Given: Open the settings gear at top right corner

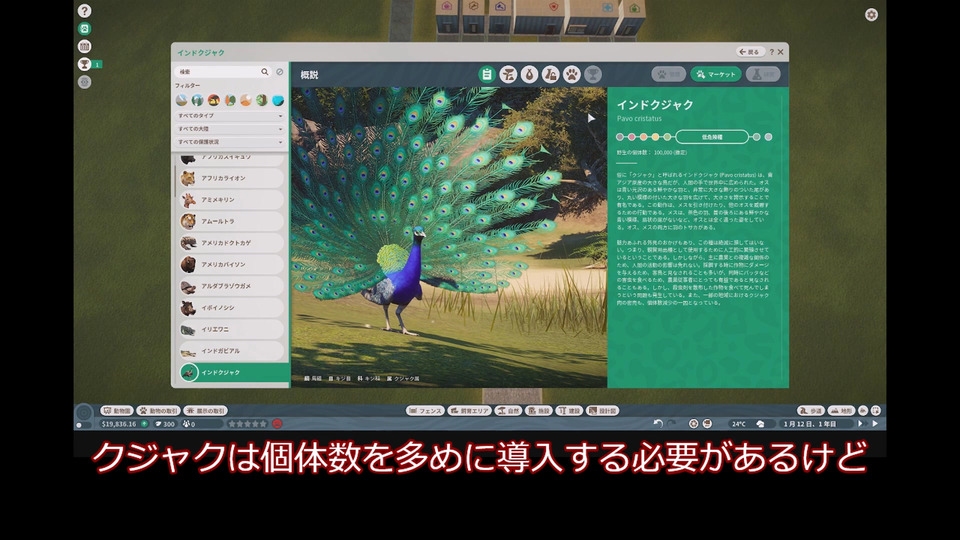Looking at the screenshot, I should 871,15.
